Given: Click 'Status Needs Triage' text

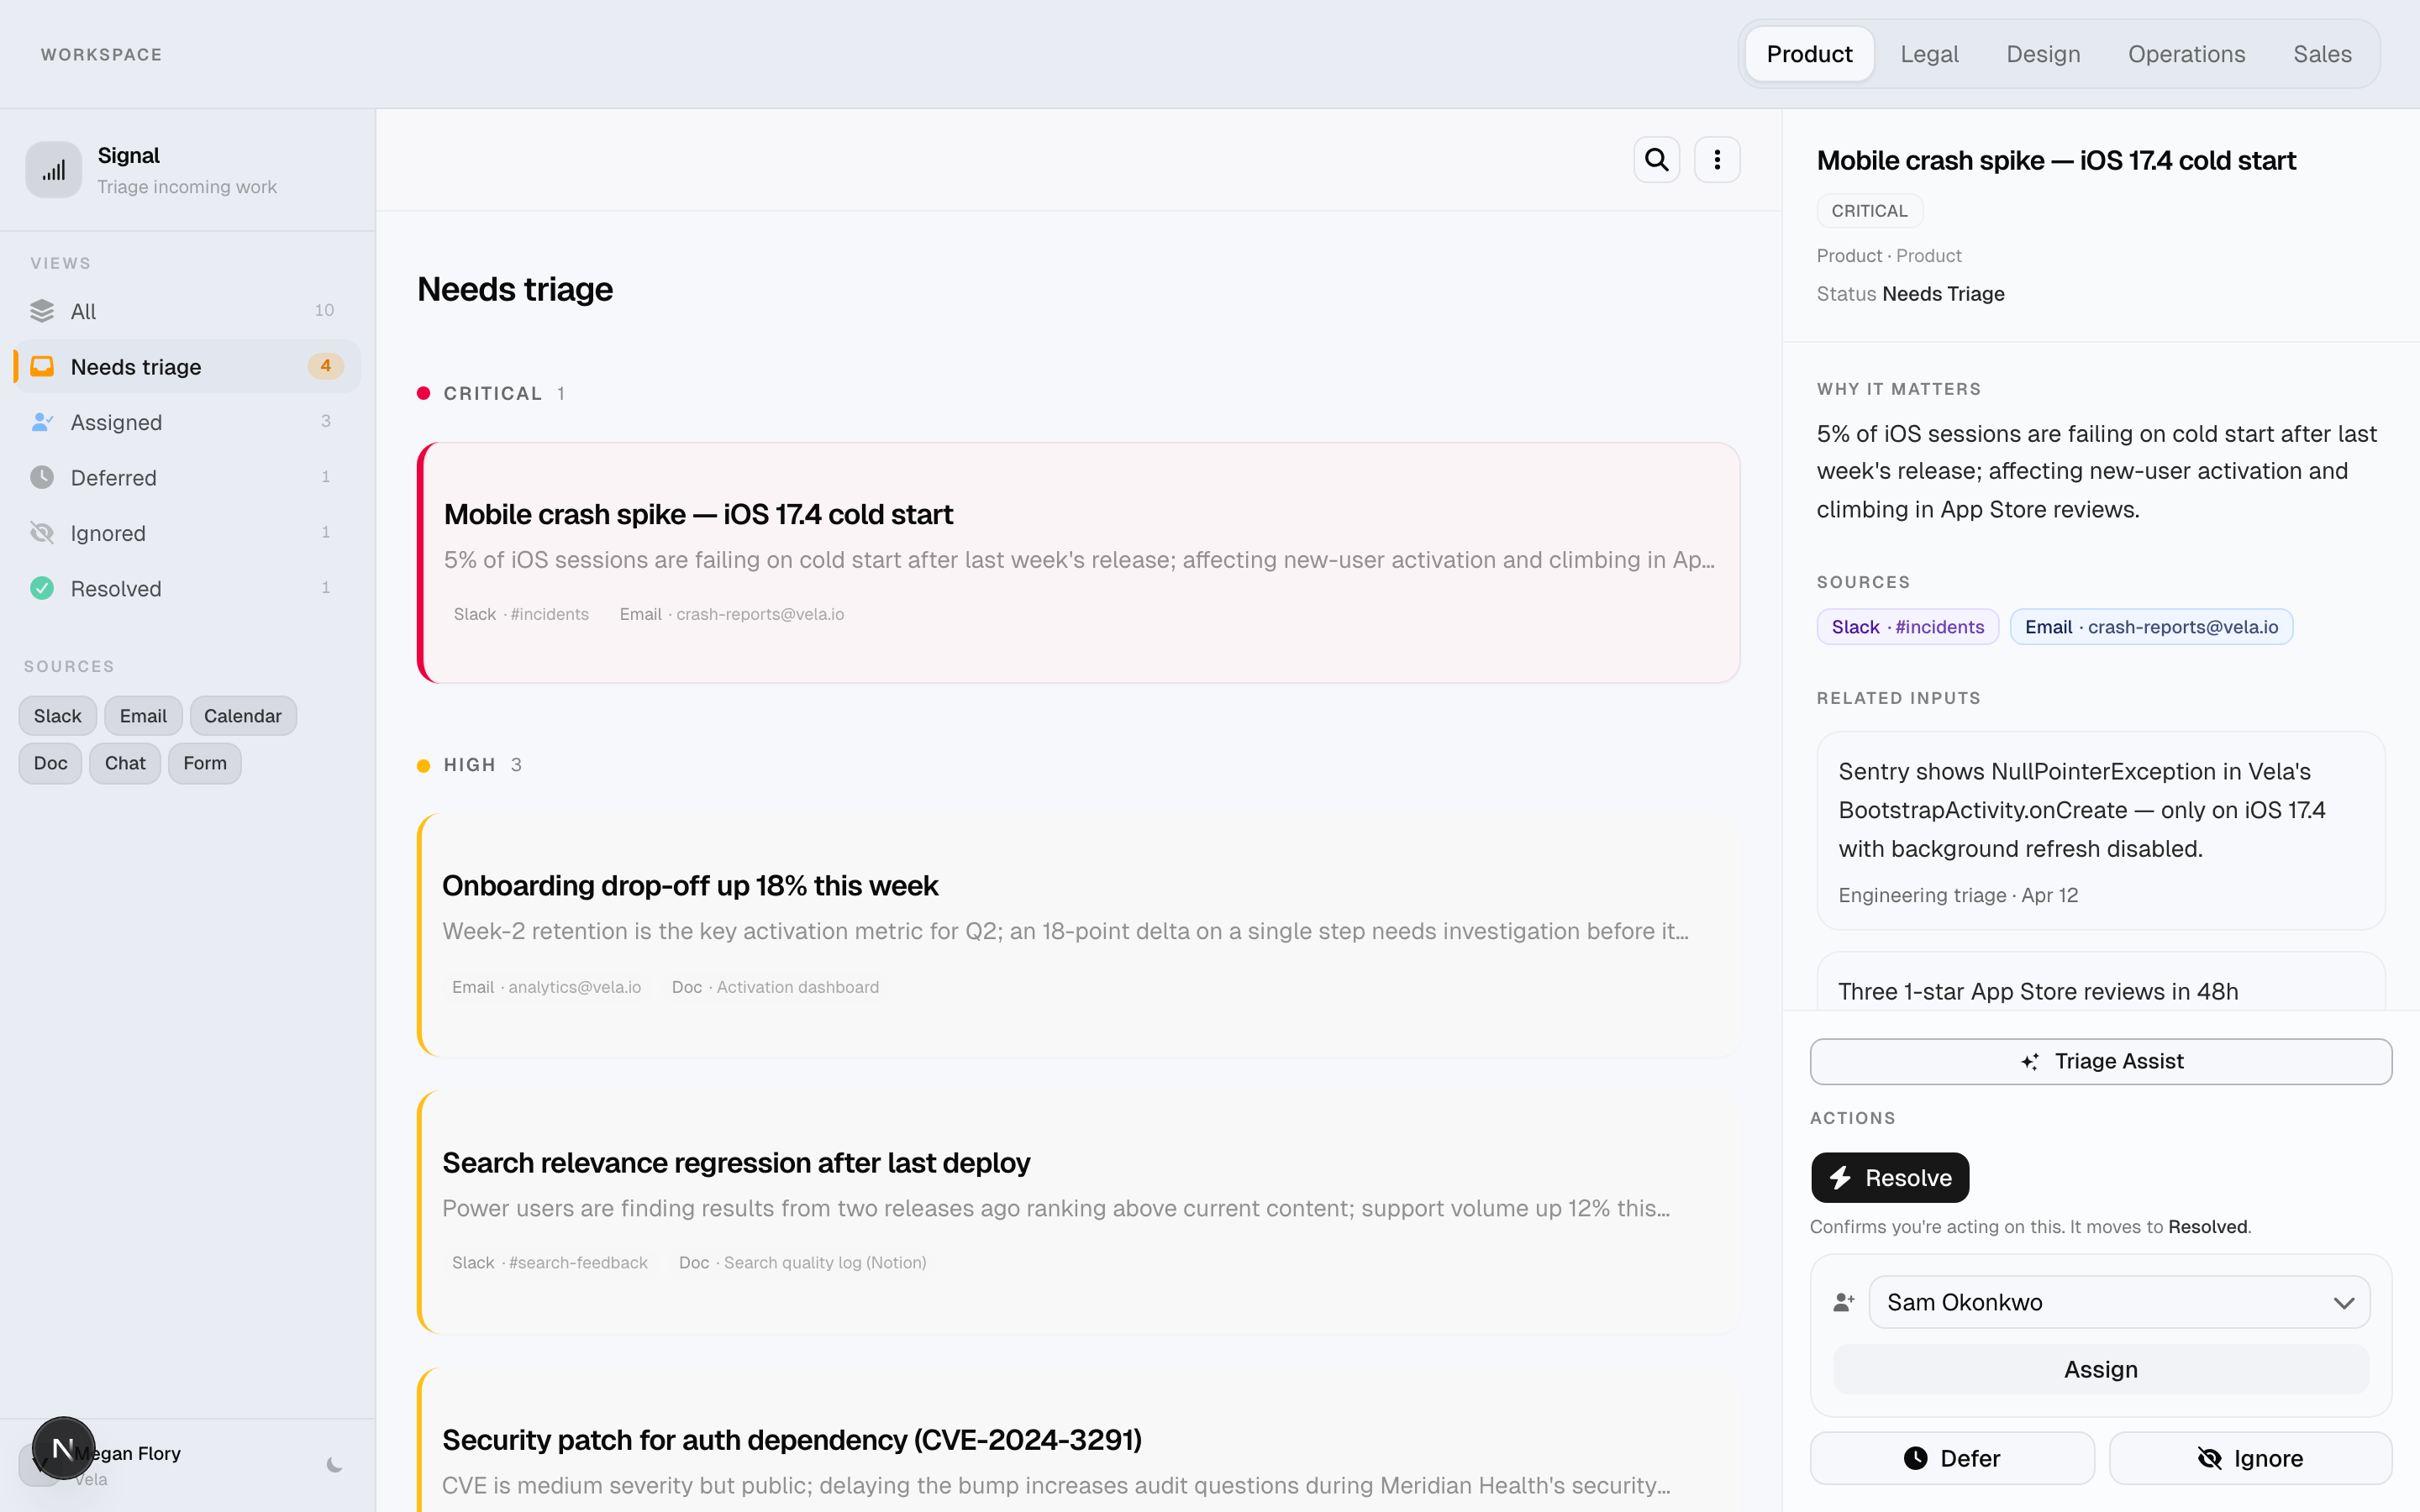Looking at the screenshot, I should pos(1910,294).
